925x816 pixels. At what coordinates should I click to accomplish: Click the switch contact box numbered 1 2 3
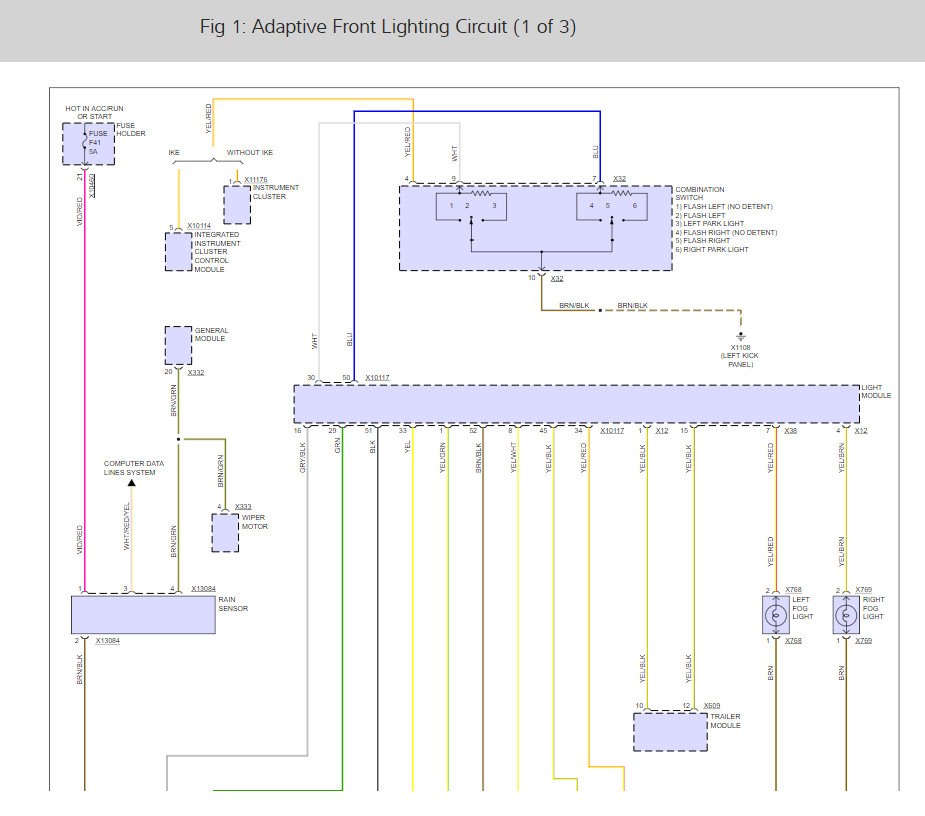point(471,207)
